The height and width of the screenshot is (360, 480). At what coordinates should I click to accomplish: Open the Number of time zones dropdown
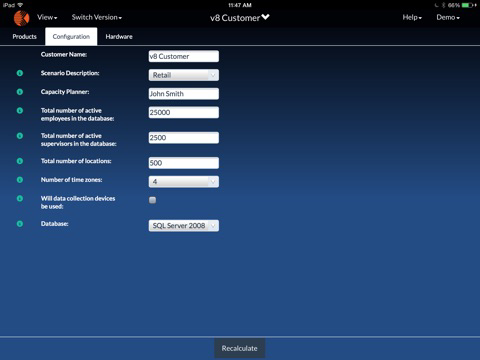[x=184, y=182]
